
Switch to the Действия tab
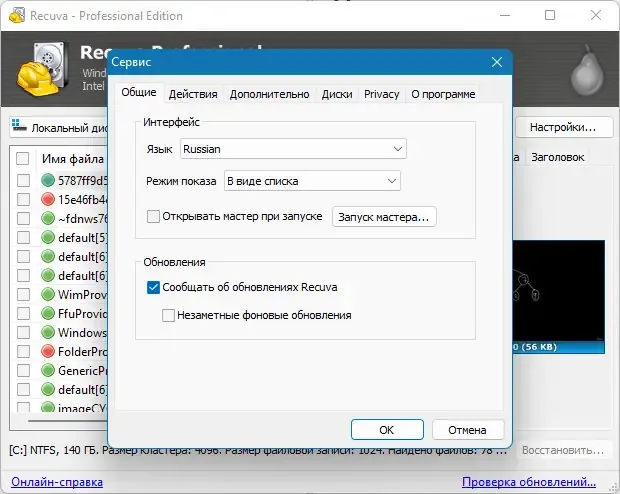point(193,95)
